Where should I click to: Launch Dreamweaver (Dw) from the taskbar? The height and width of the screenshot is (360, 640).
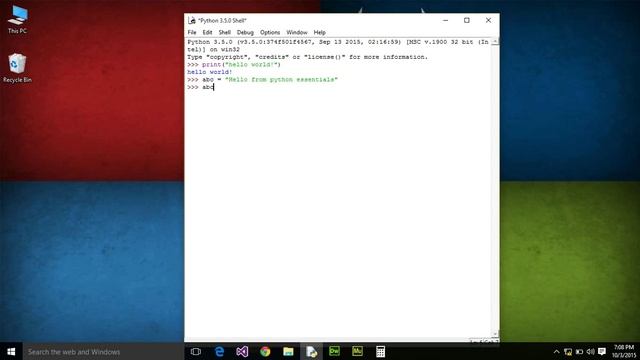click(x=334, y=351)
